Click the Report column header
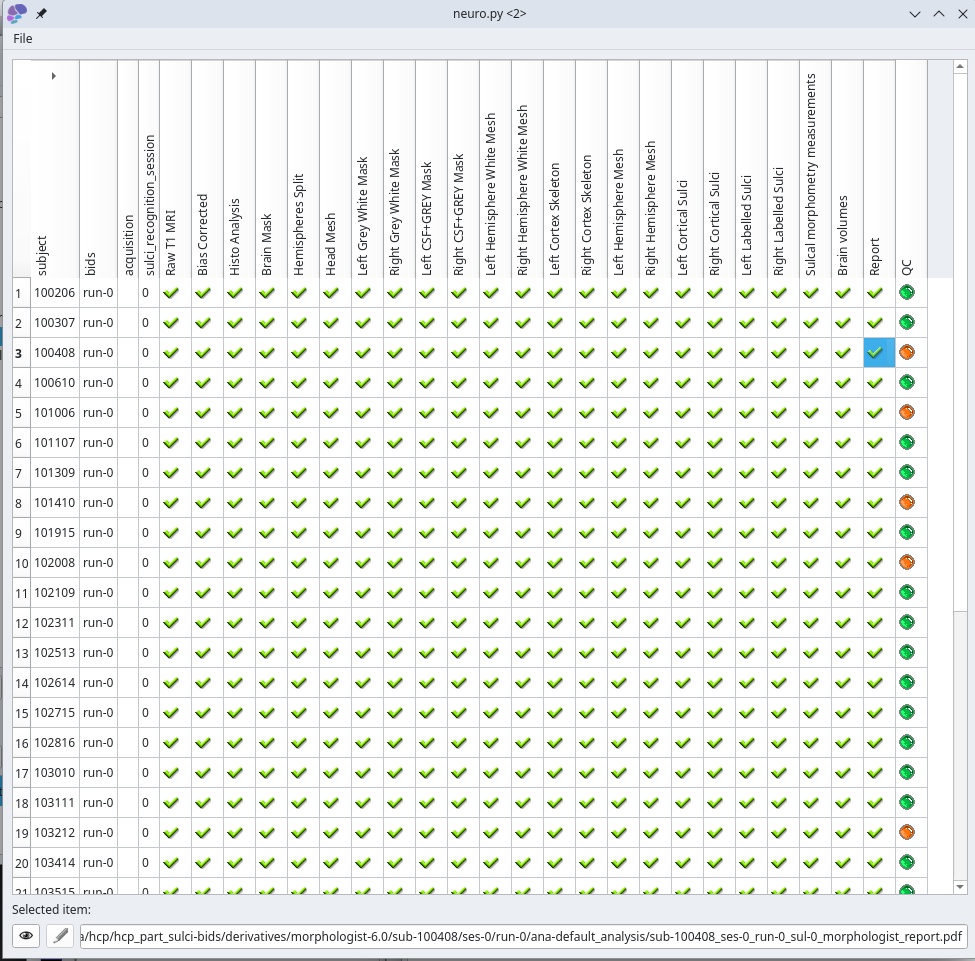975x961 pixels. (879, 169)
